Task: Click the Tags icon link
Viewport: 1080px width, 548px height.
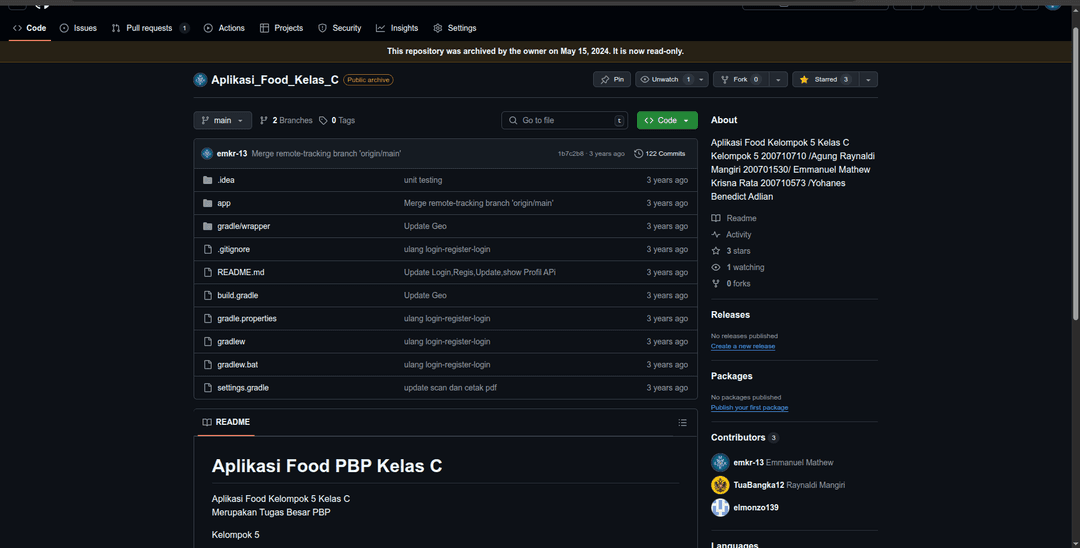Action: click(x=323, y=120)
